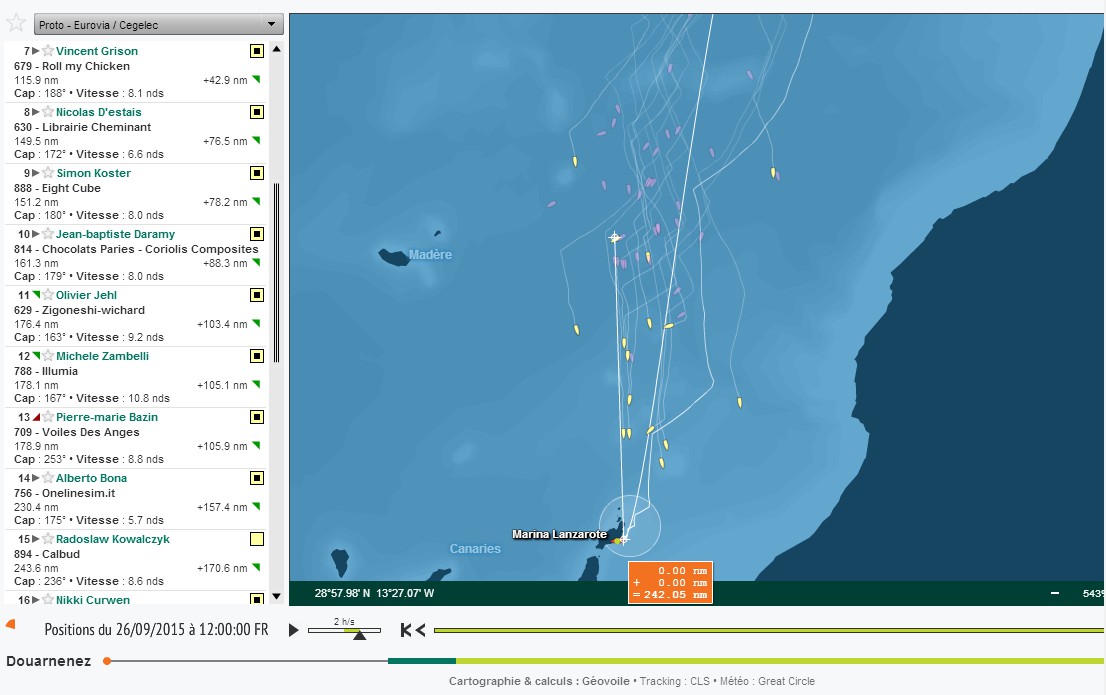Expand rank 8 Nicolas D'estais details arrow
Screen dimensions: 1106x695
(x=36, y=111)
